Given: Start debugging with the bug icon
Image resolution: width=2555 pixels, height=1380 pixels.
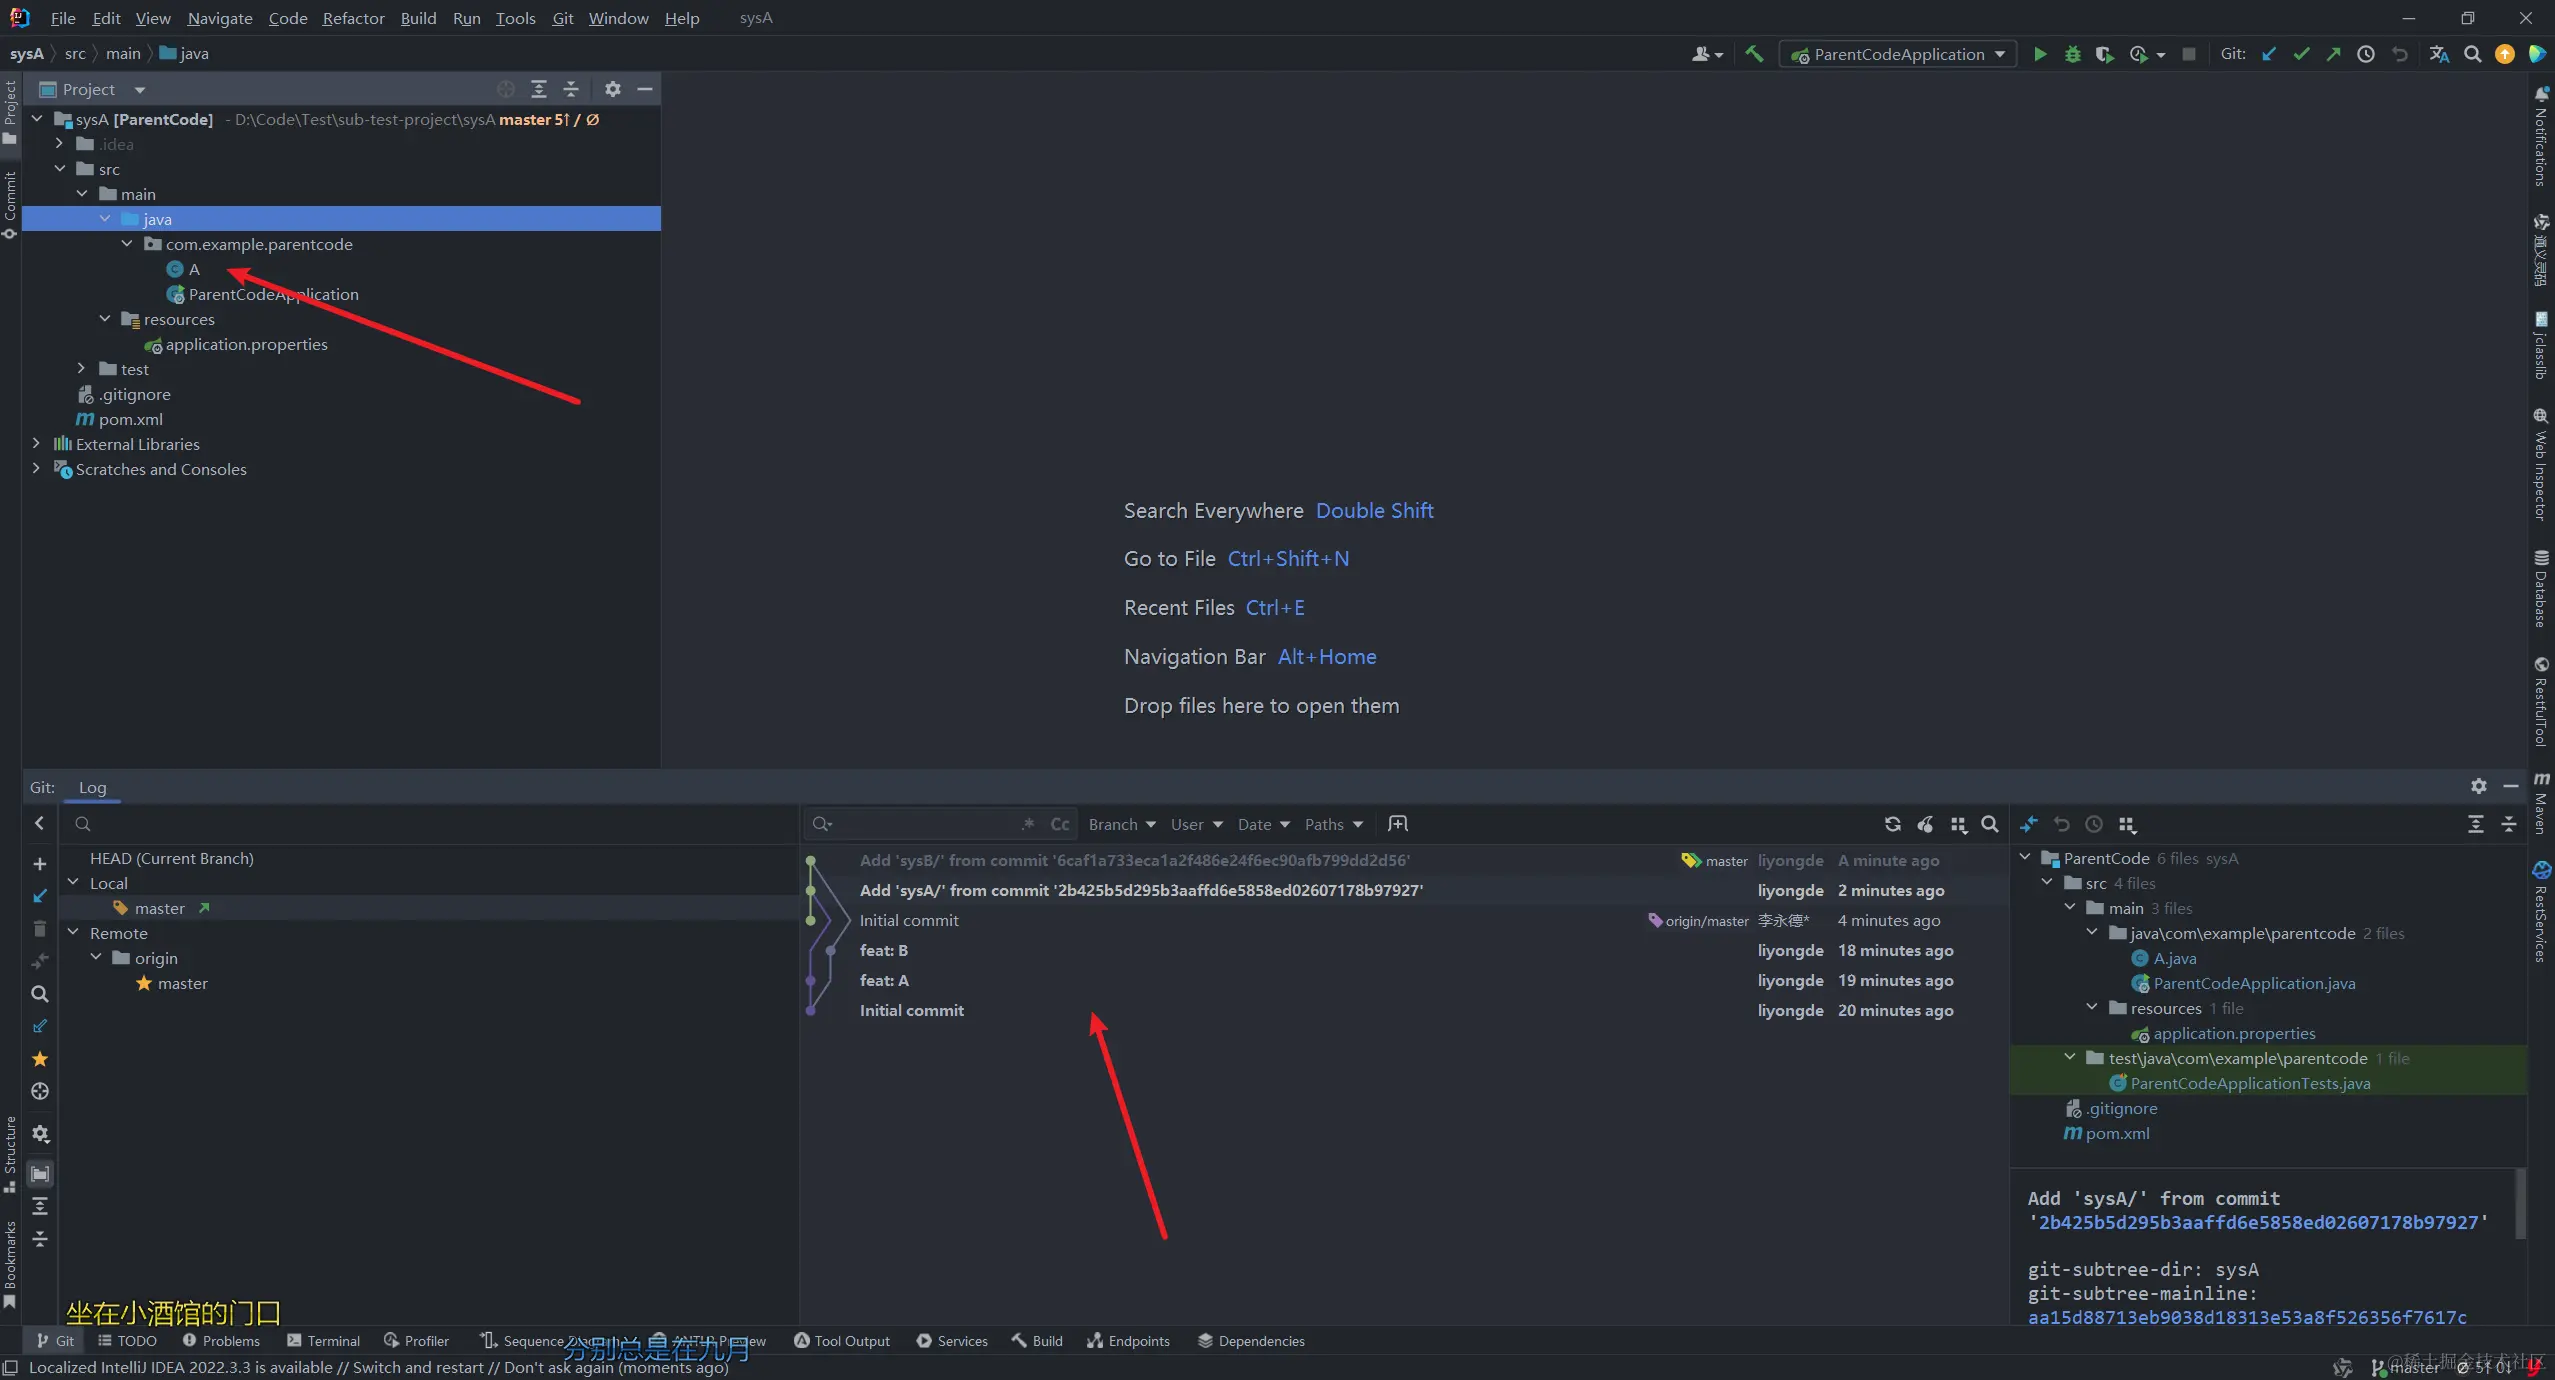Looking at the screenshot, I should [x=2073, y=54].
